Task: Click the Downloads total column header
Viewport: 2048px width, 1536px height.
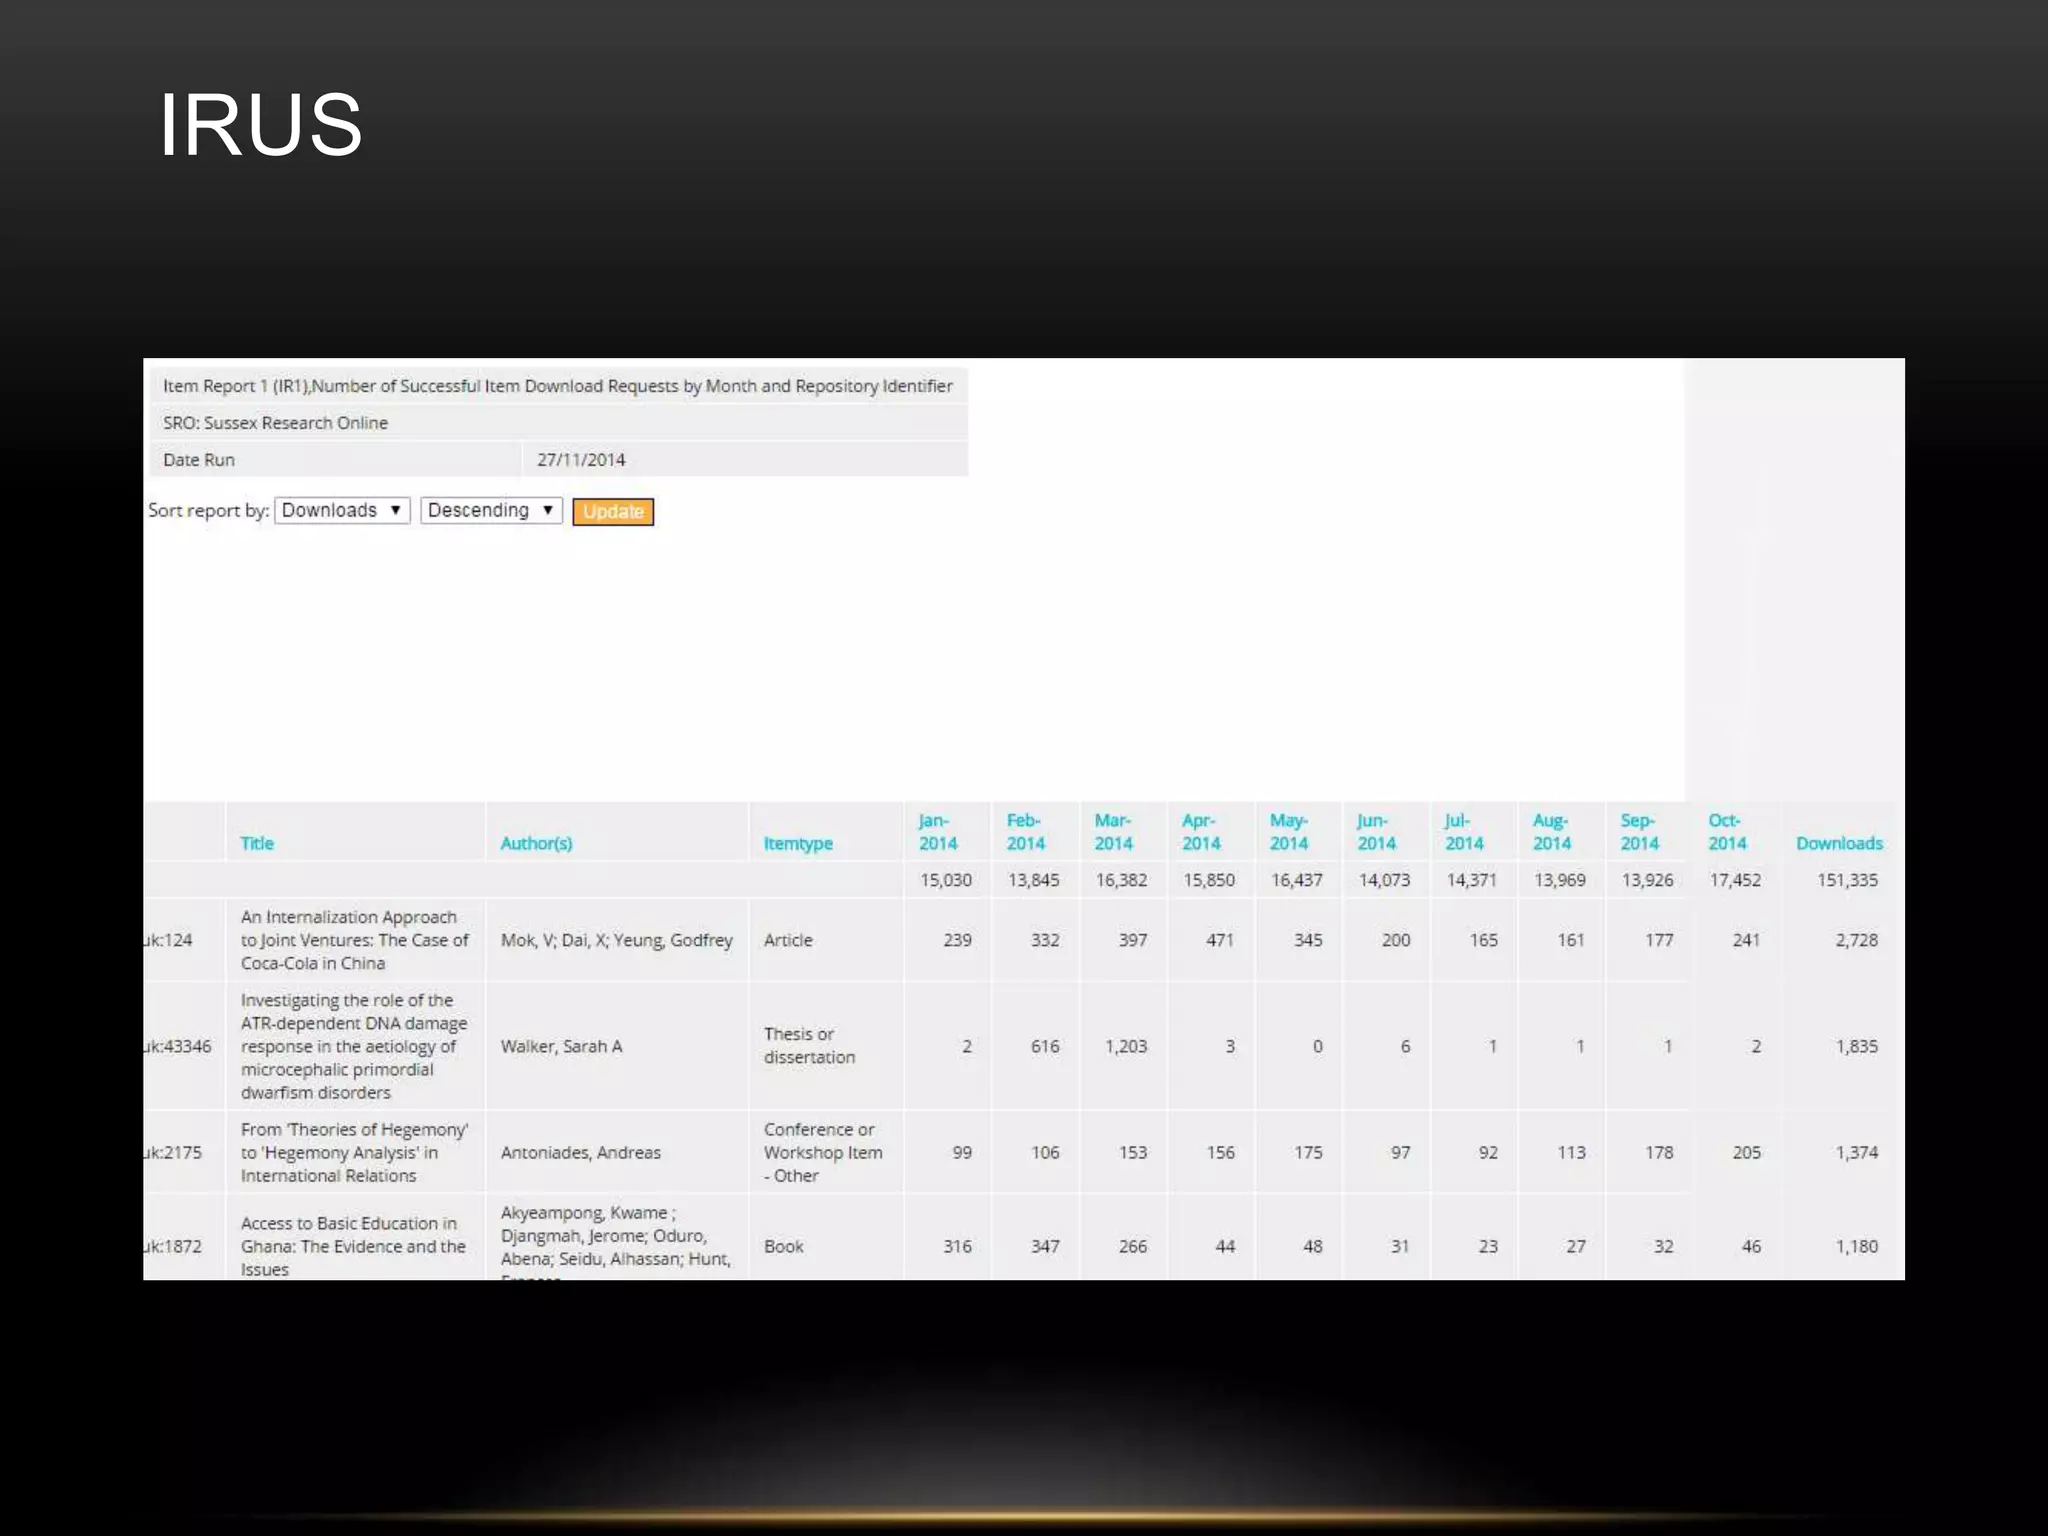Action: coord(1838,843)
